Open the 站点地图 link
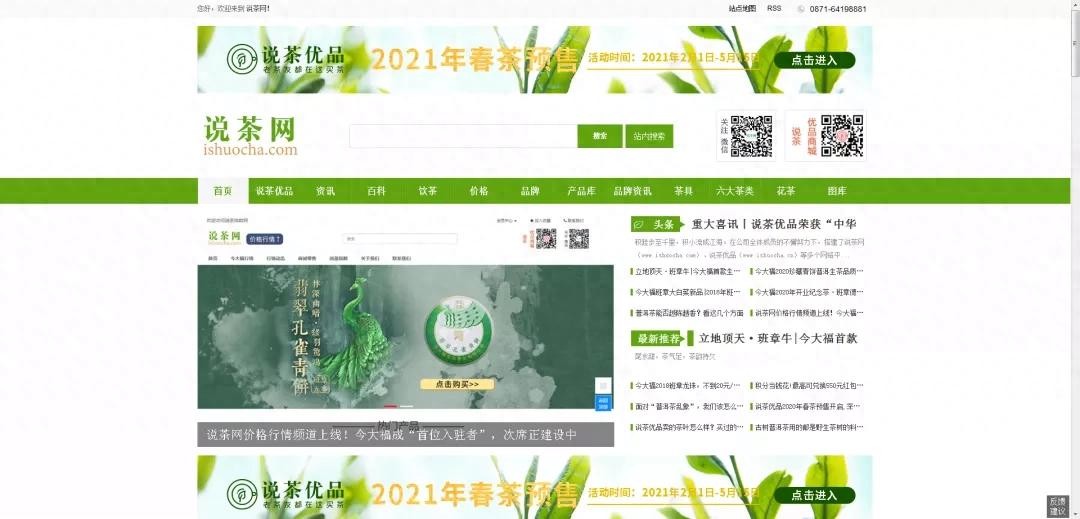 [x=742, y=9]
